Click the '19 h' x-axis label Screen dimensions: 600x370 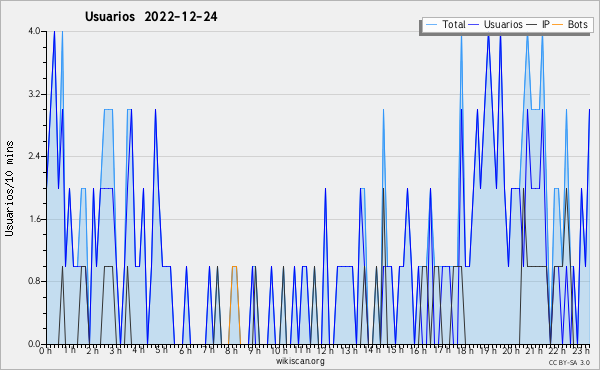click(488, 350)
